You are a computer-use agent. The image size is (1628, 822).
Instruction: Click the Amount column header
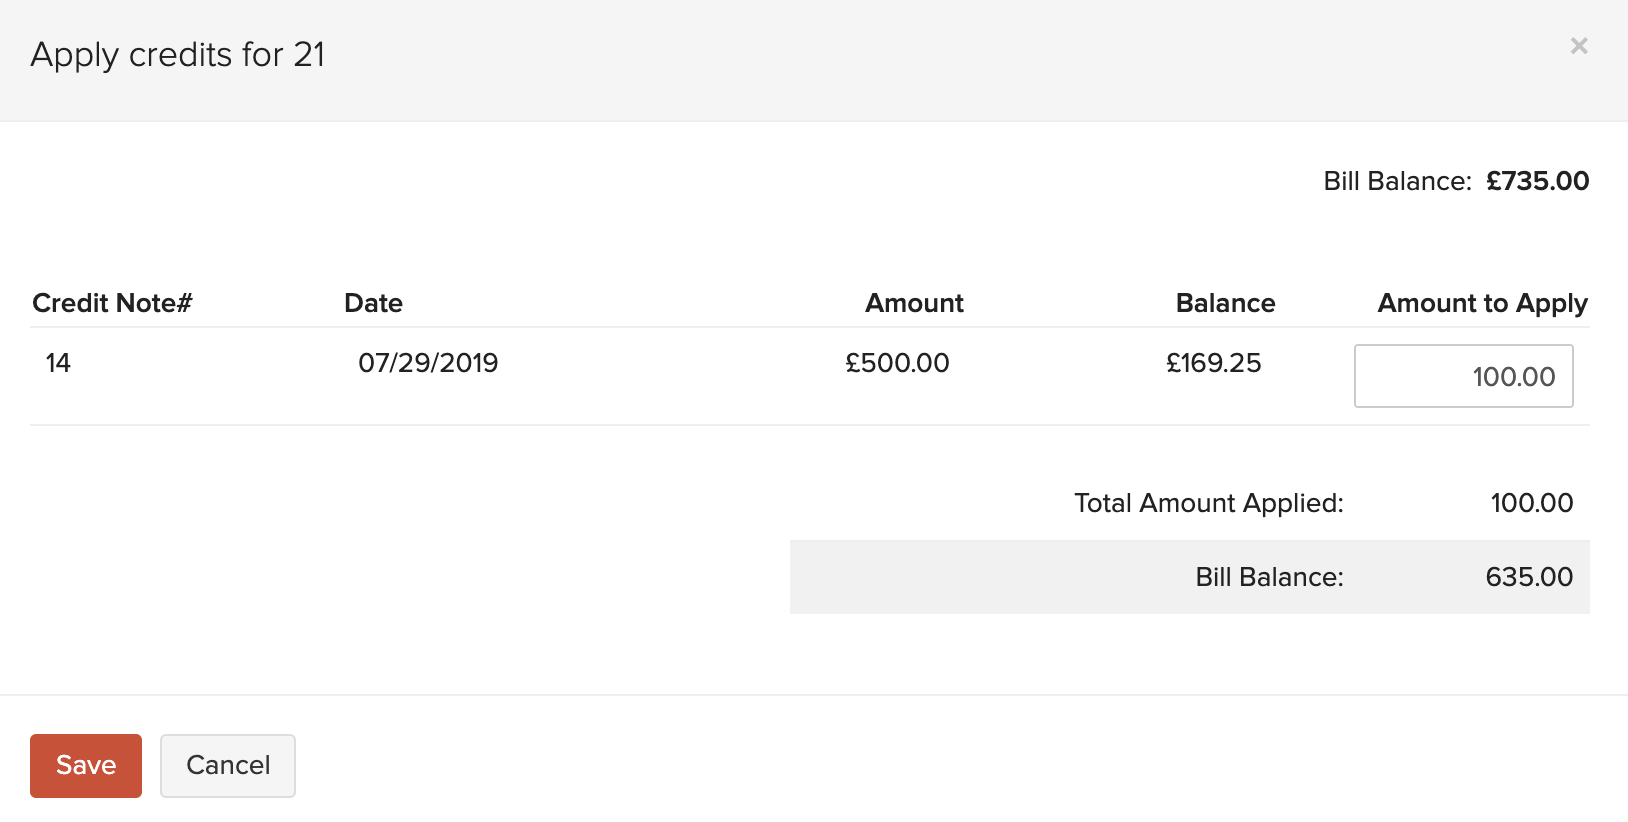tap(914, 303)
